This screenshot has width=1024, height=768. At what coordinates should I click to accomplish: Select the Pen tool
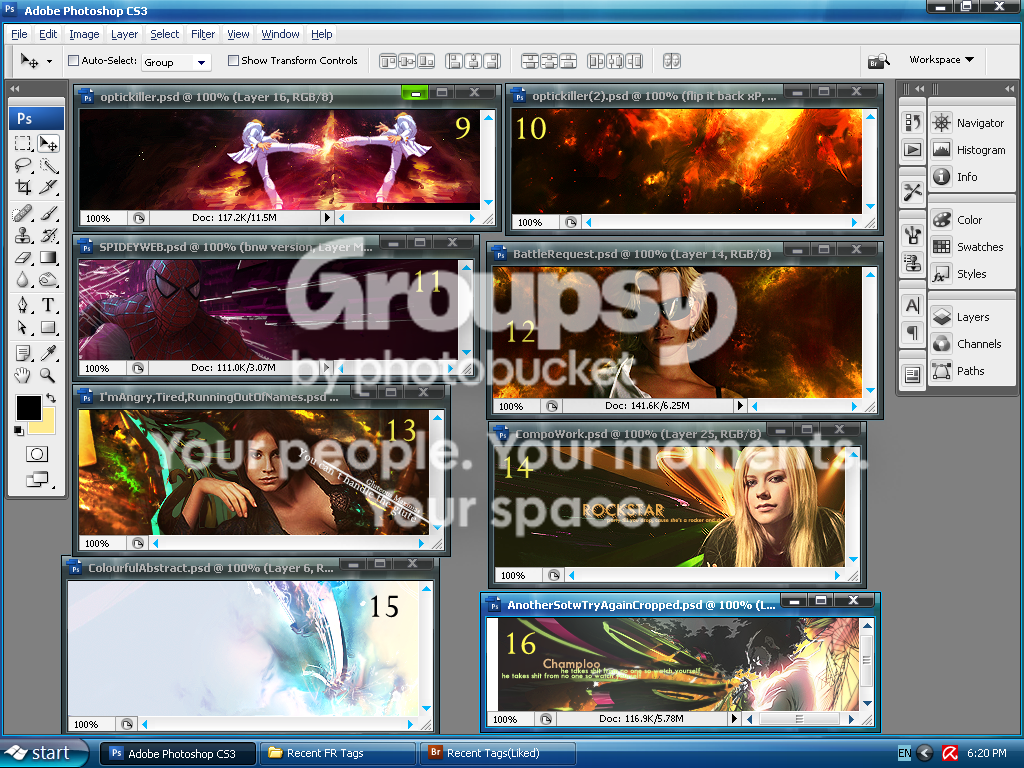[23, 305]
